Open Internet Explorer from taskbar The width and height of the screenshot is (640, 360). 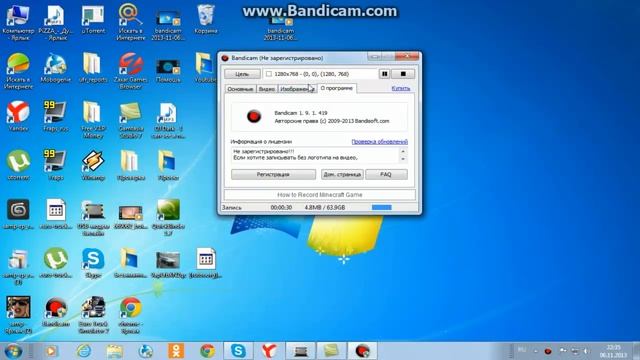[x=84, y=351]
